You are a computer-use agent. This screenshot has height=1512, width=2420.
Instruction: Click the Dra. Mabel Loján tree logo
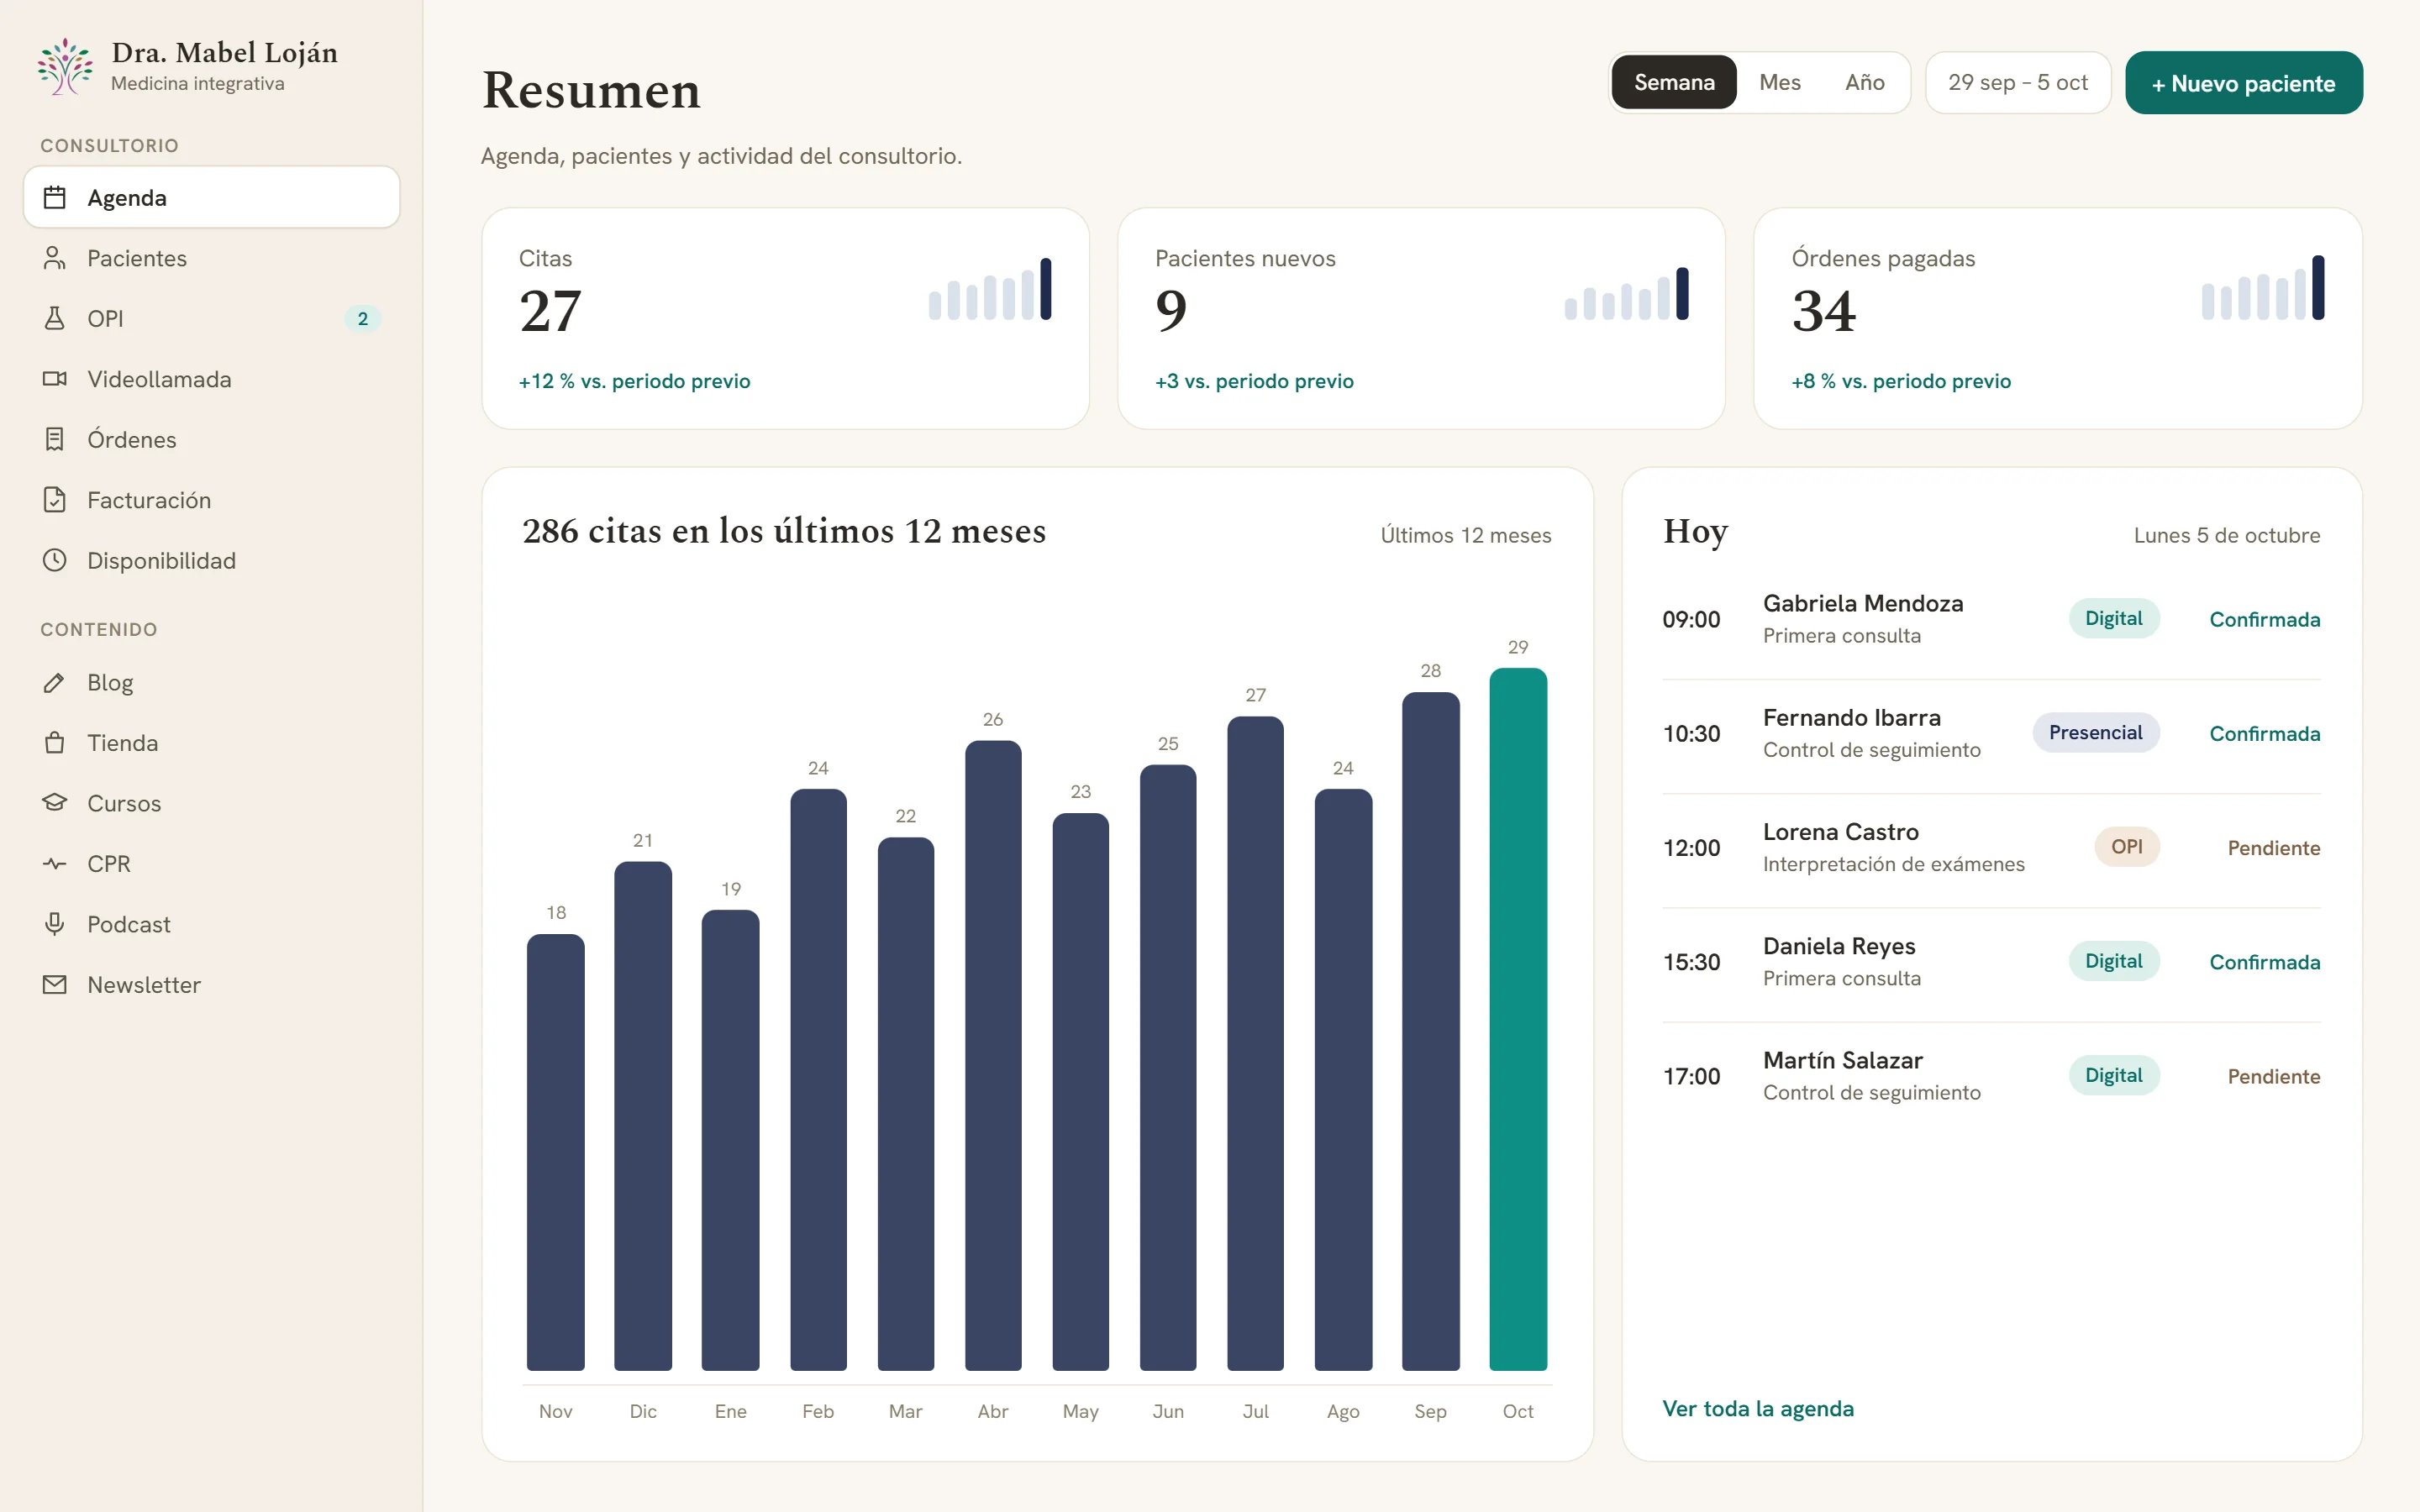pyautogui.click(x=65, y=66)
